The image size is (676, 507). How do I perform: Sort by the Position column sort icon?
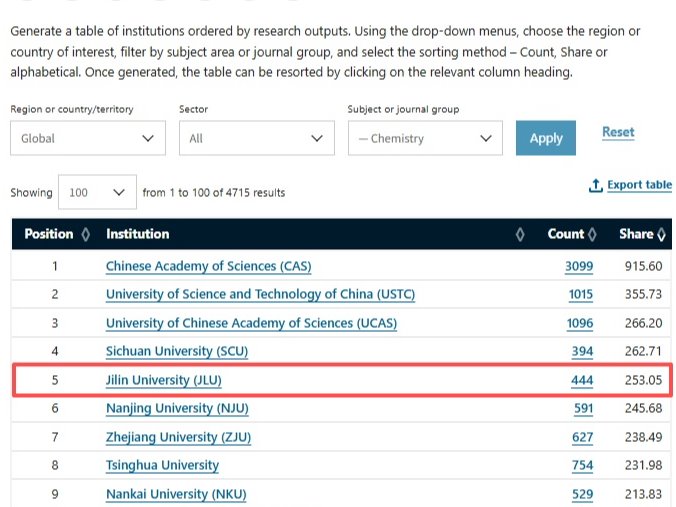85,234
